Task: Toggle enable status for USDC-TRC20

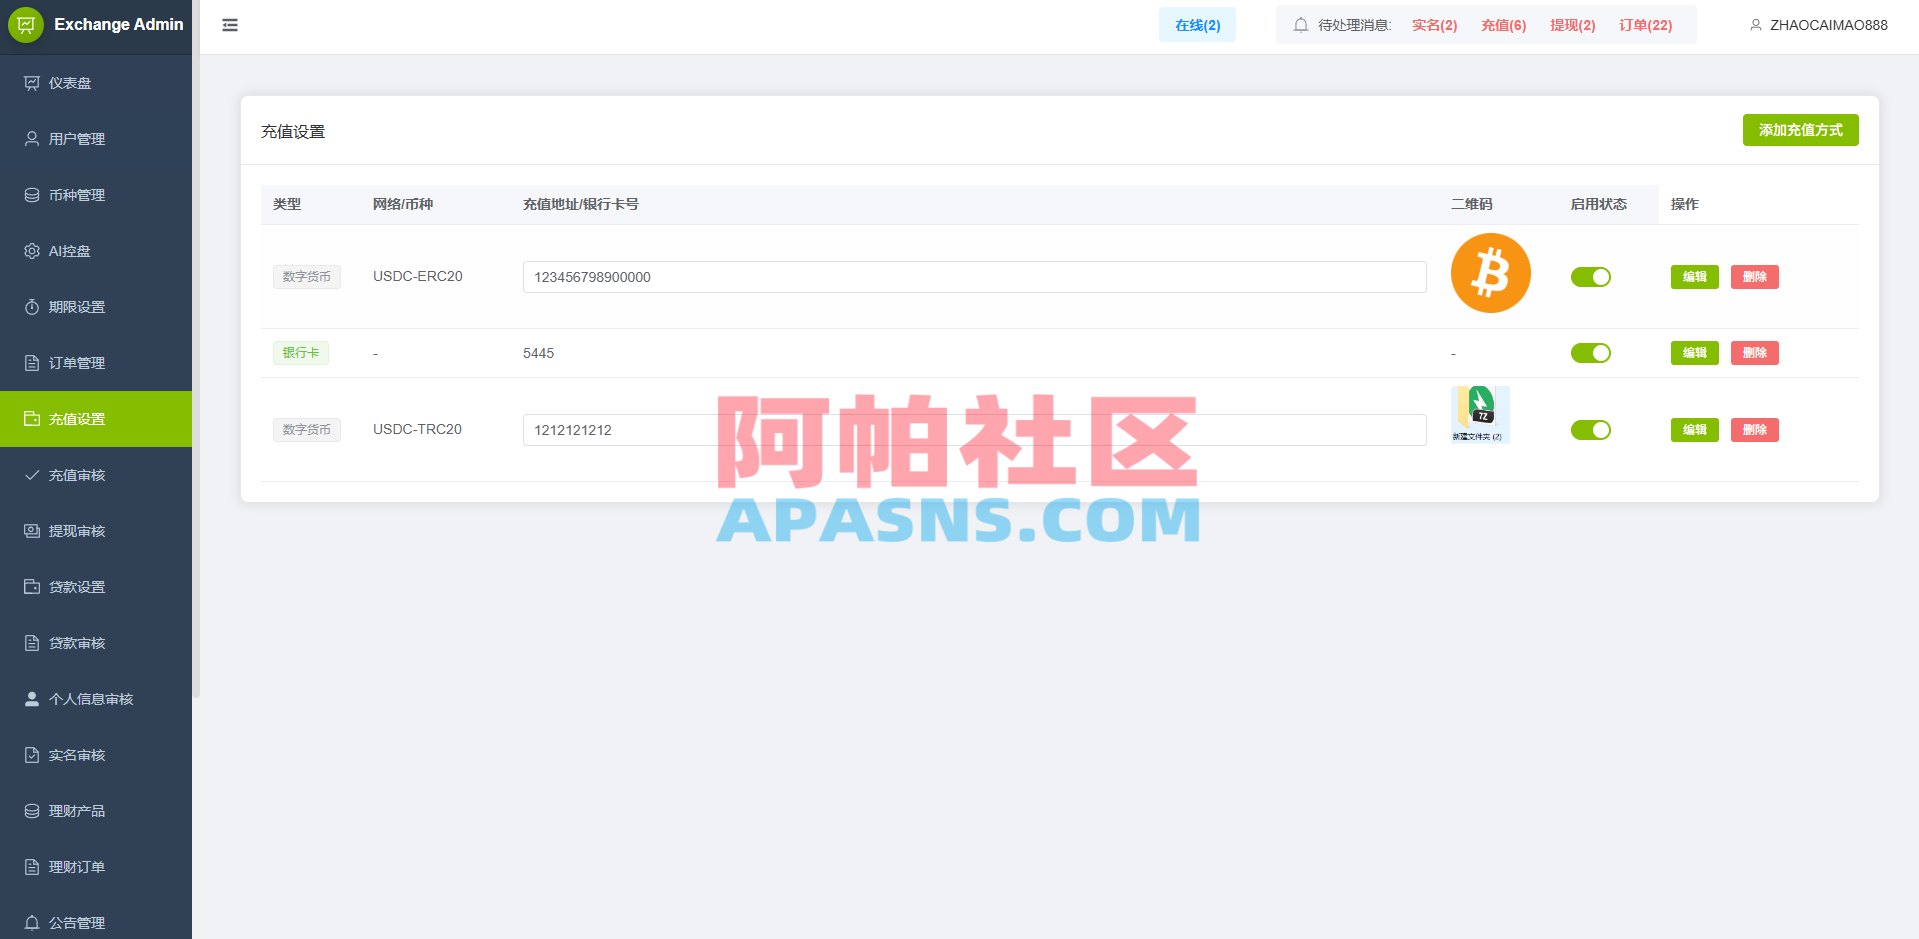Action: click(1590, 430)
